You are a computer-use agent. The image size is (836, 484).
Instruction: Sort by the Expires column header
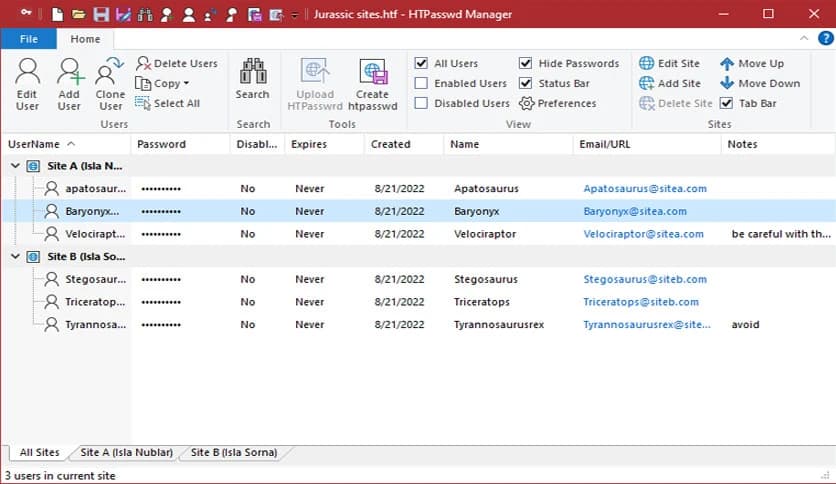[308, 144]
